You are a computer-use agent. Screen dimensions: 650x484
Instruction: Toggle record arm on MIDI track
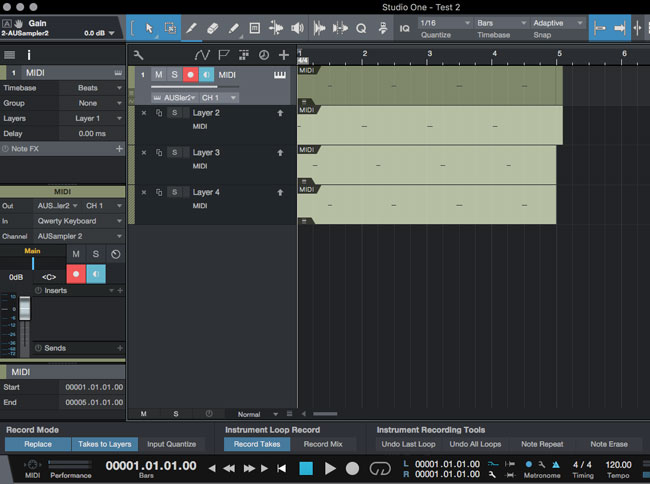pos(190,75)
